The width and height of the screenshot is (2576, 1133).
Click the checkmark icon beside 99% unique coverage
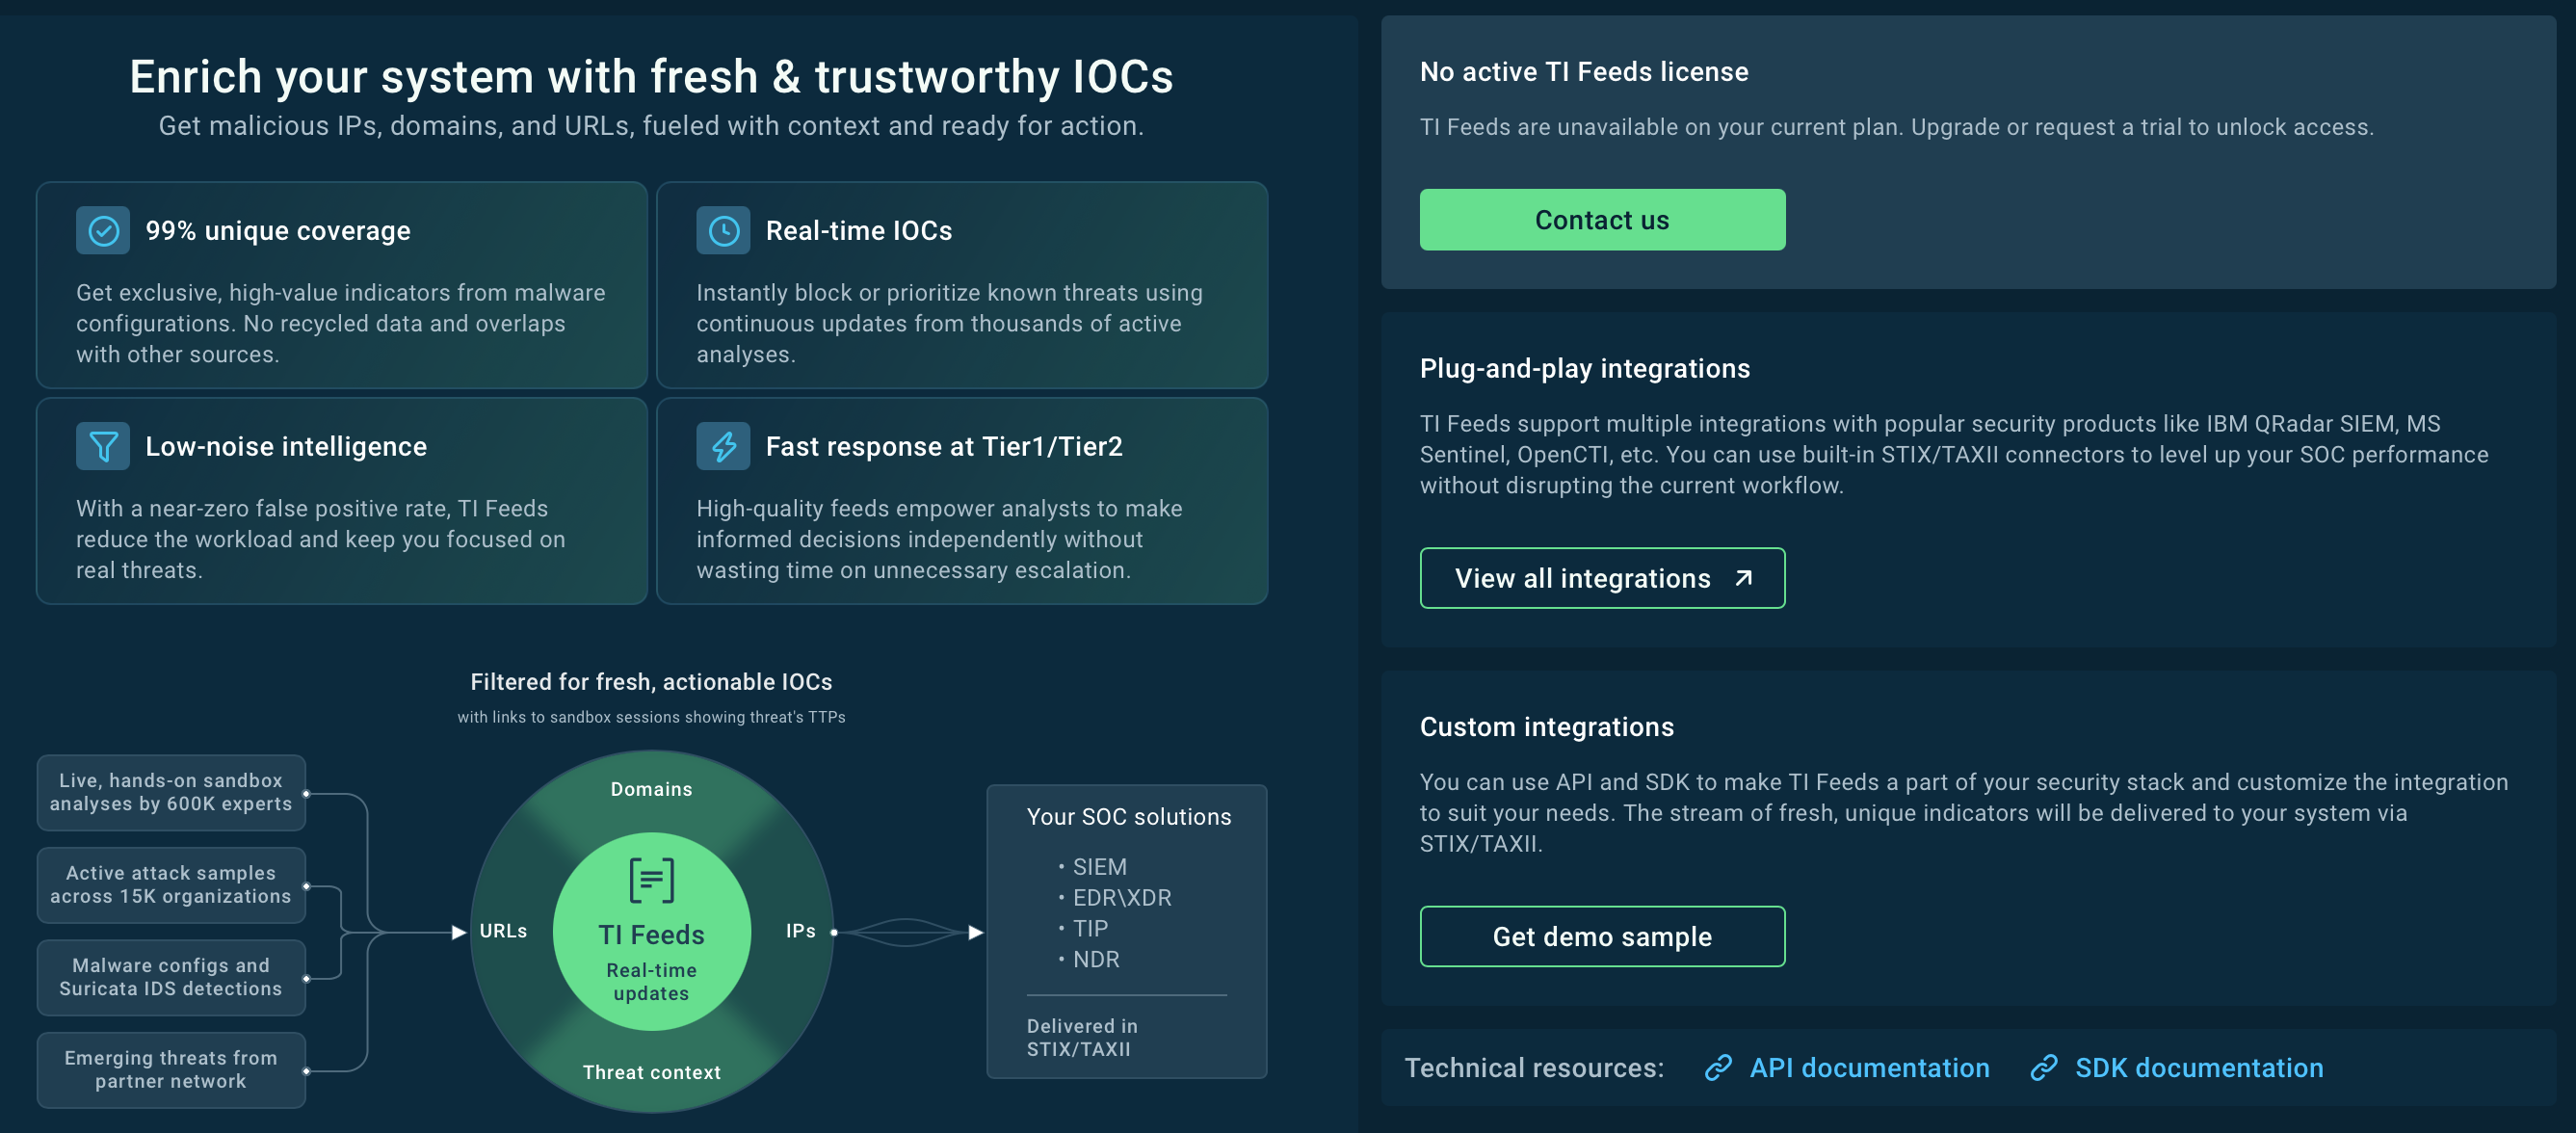point(103,230)
